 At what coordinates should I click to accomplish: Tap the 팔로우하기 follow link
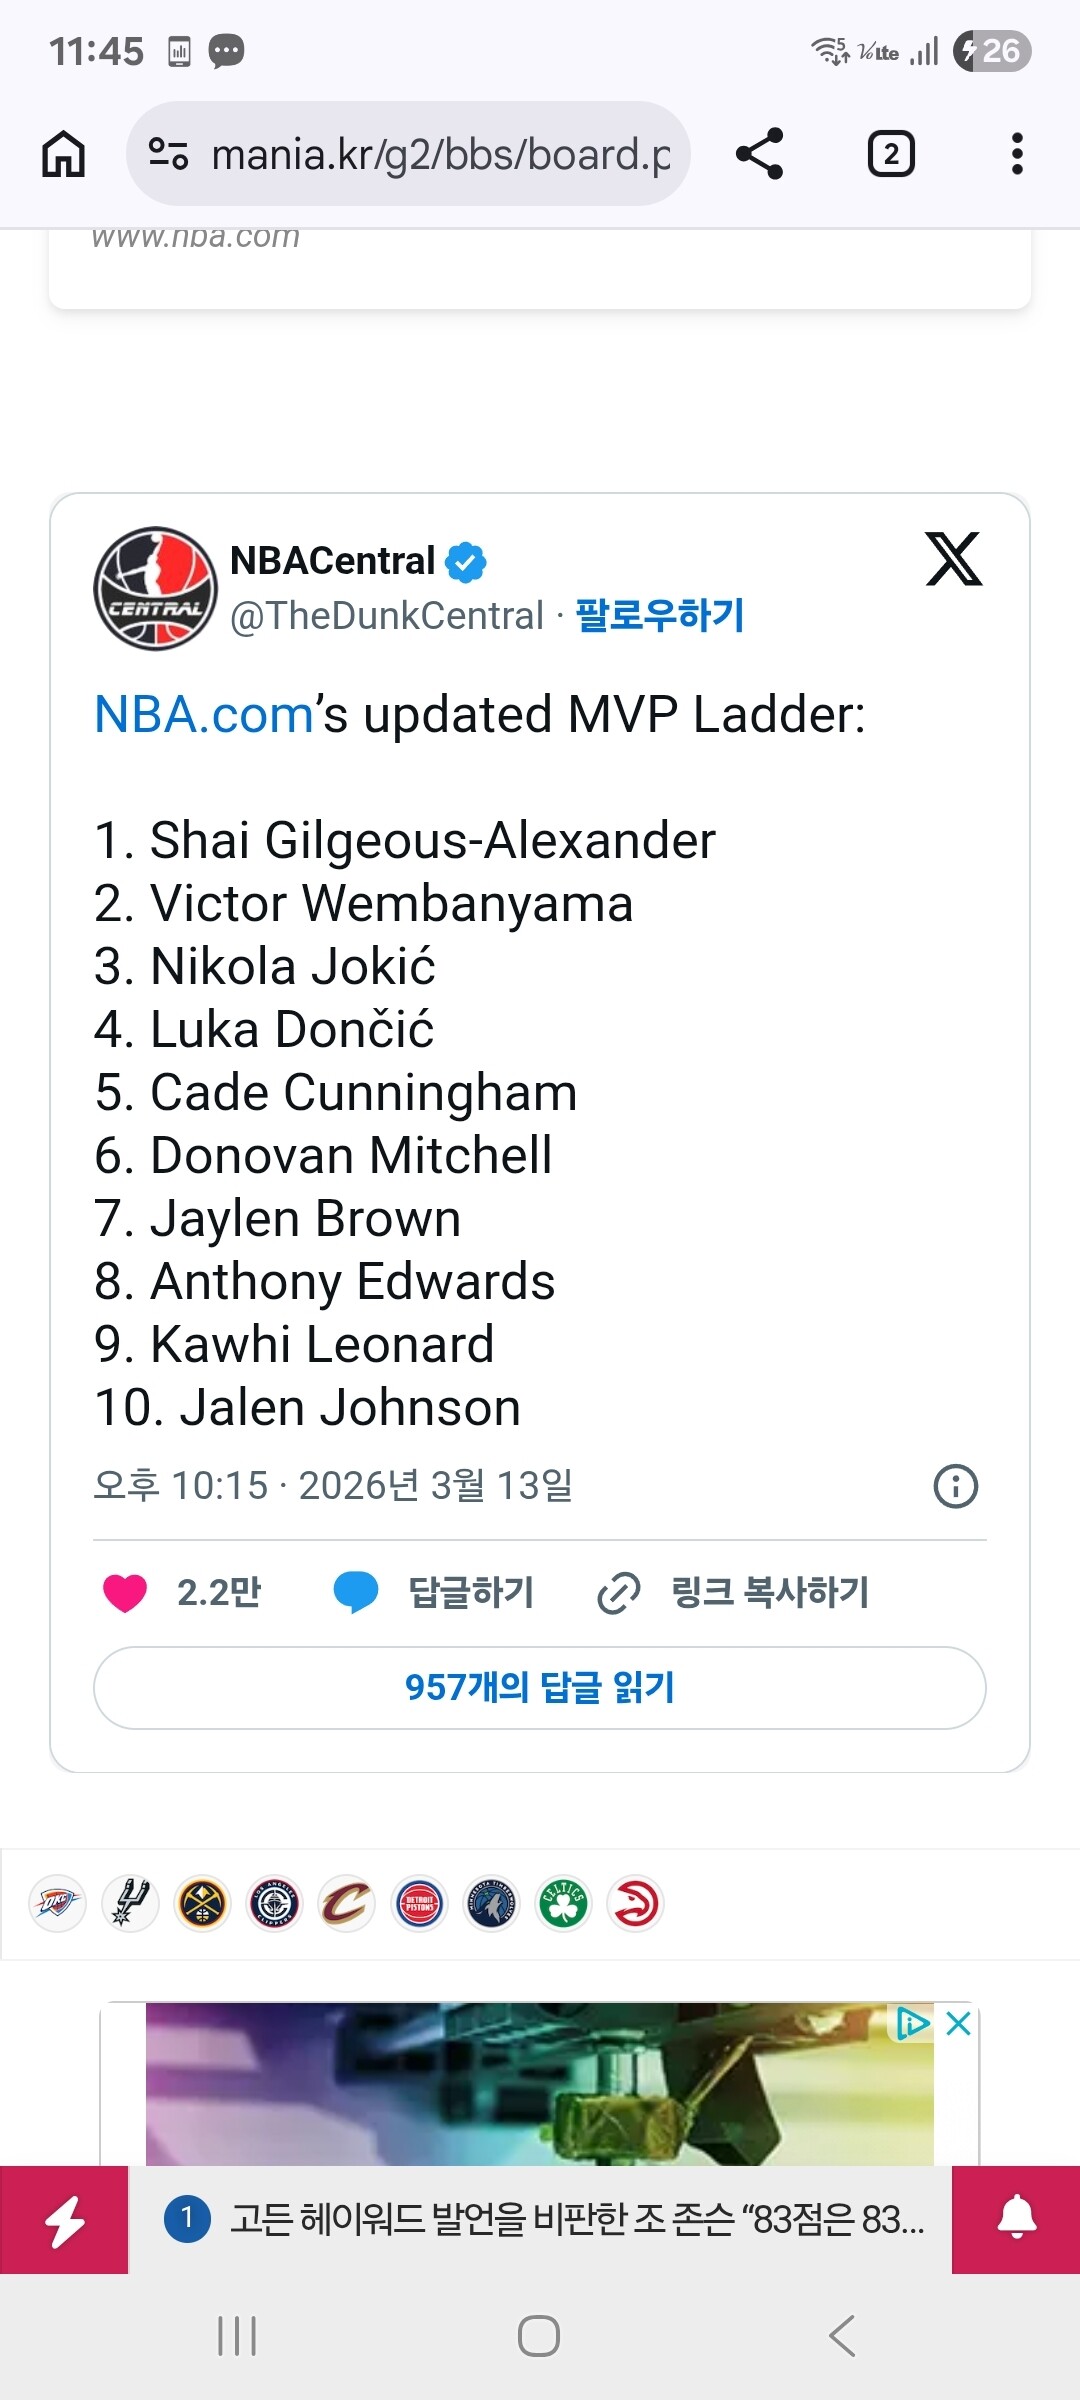point(660,615)
